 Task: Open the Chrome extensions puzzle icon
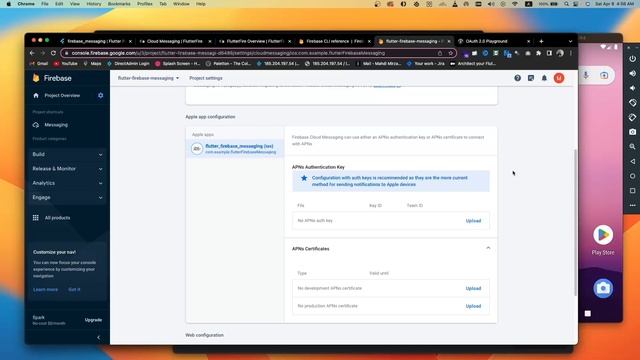(538, 53)
